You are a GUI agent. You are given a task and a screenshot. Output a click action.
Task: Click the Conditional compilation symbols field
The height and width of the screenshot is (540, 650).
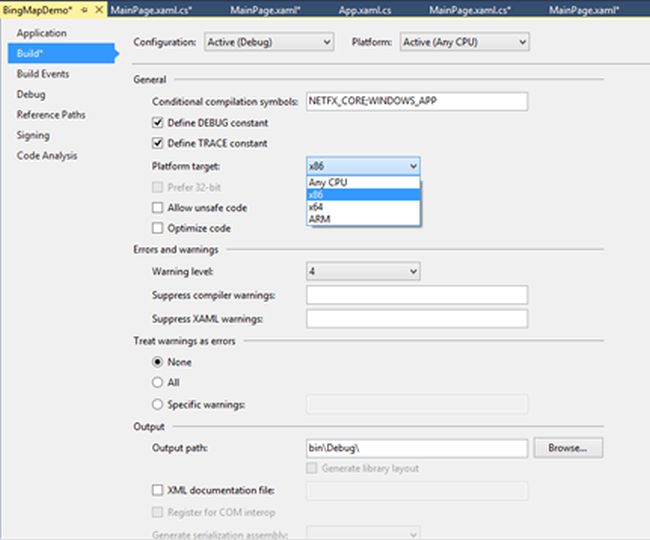tap(417, 102)
